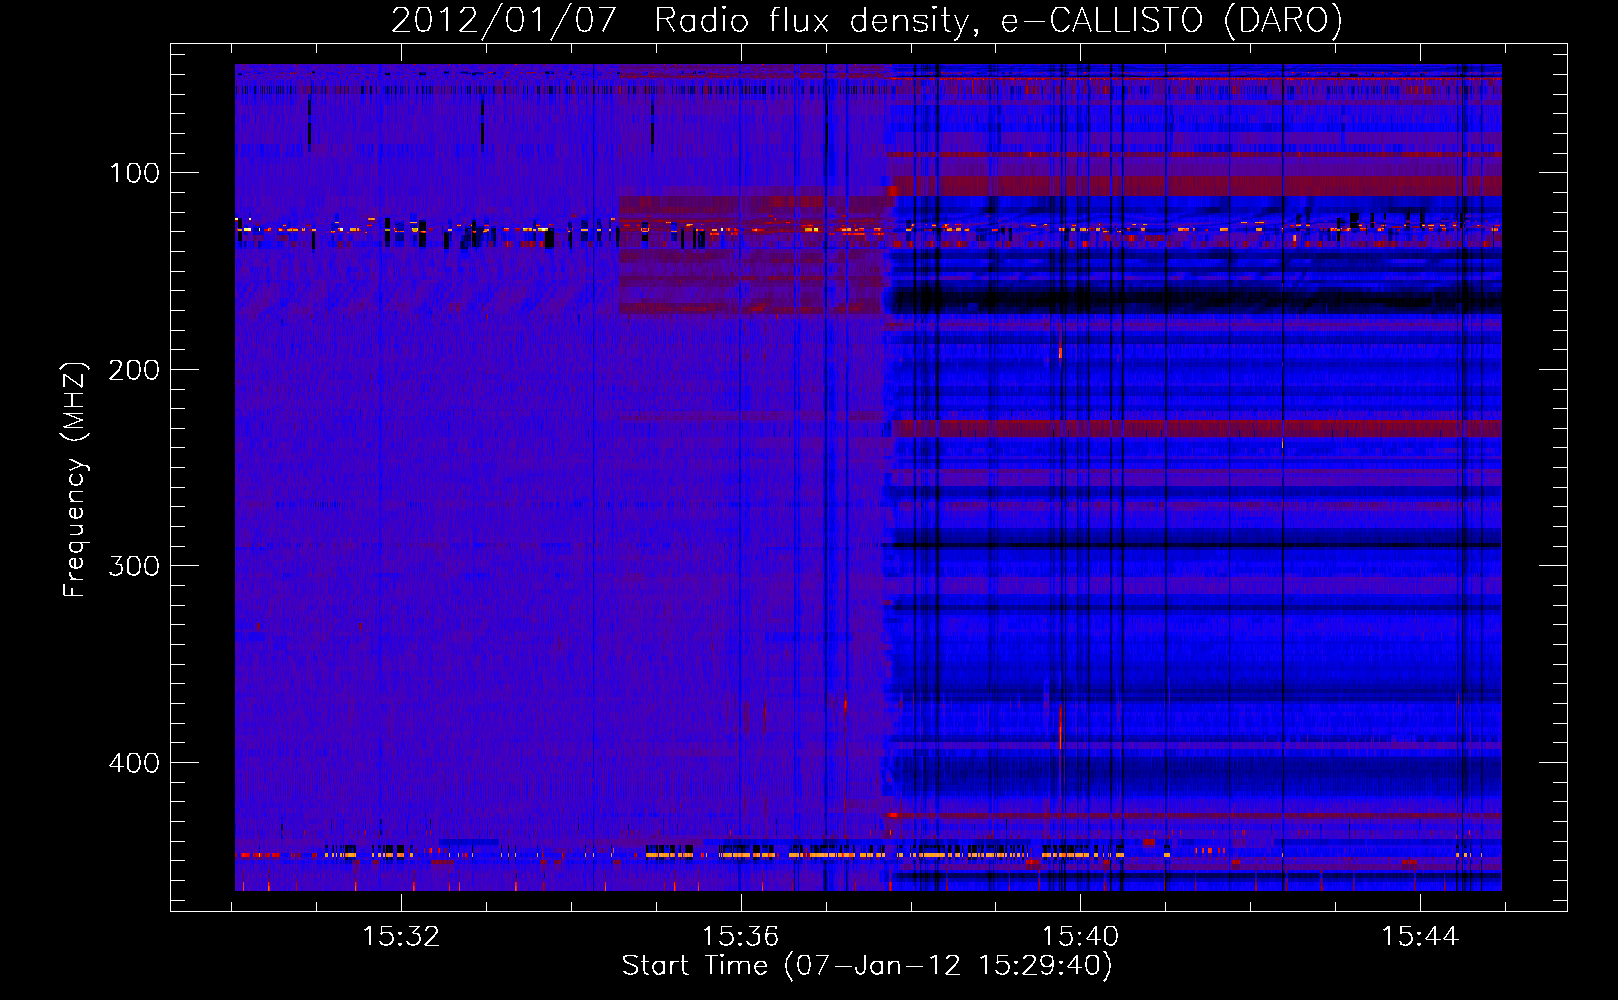Screen dimensions: 1618x1000
Task: Click the 300 frequency tick label
Action: pyautogui.click(x=135, y=566)
